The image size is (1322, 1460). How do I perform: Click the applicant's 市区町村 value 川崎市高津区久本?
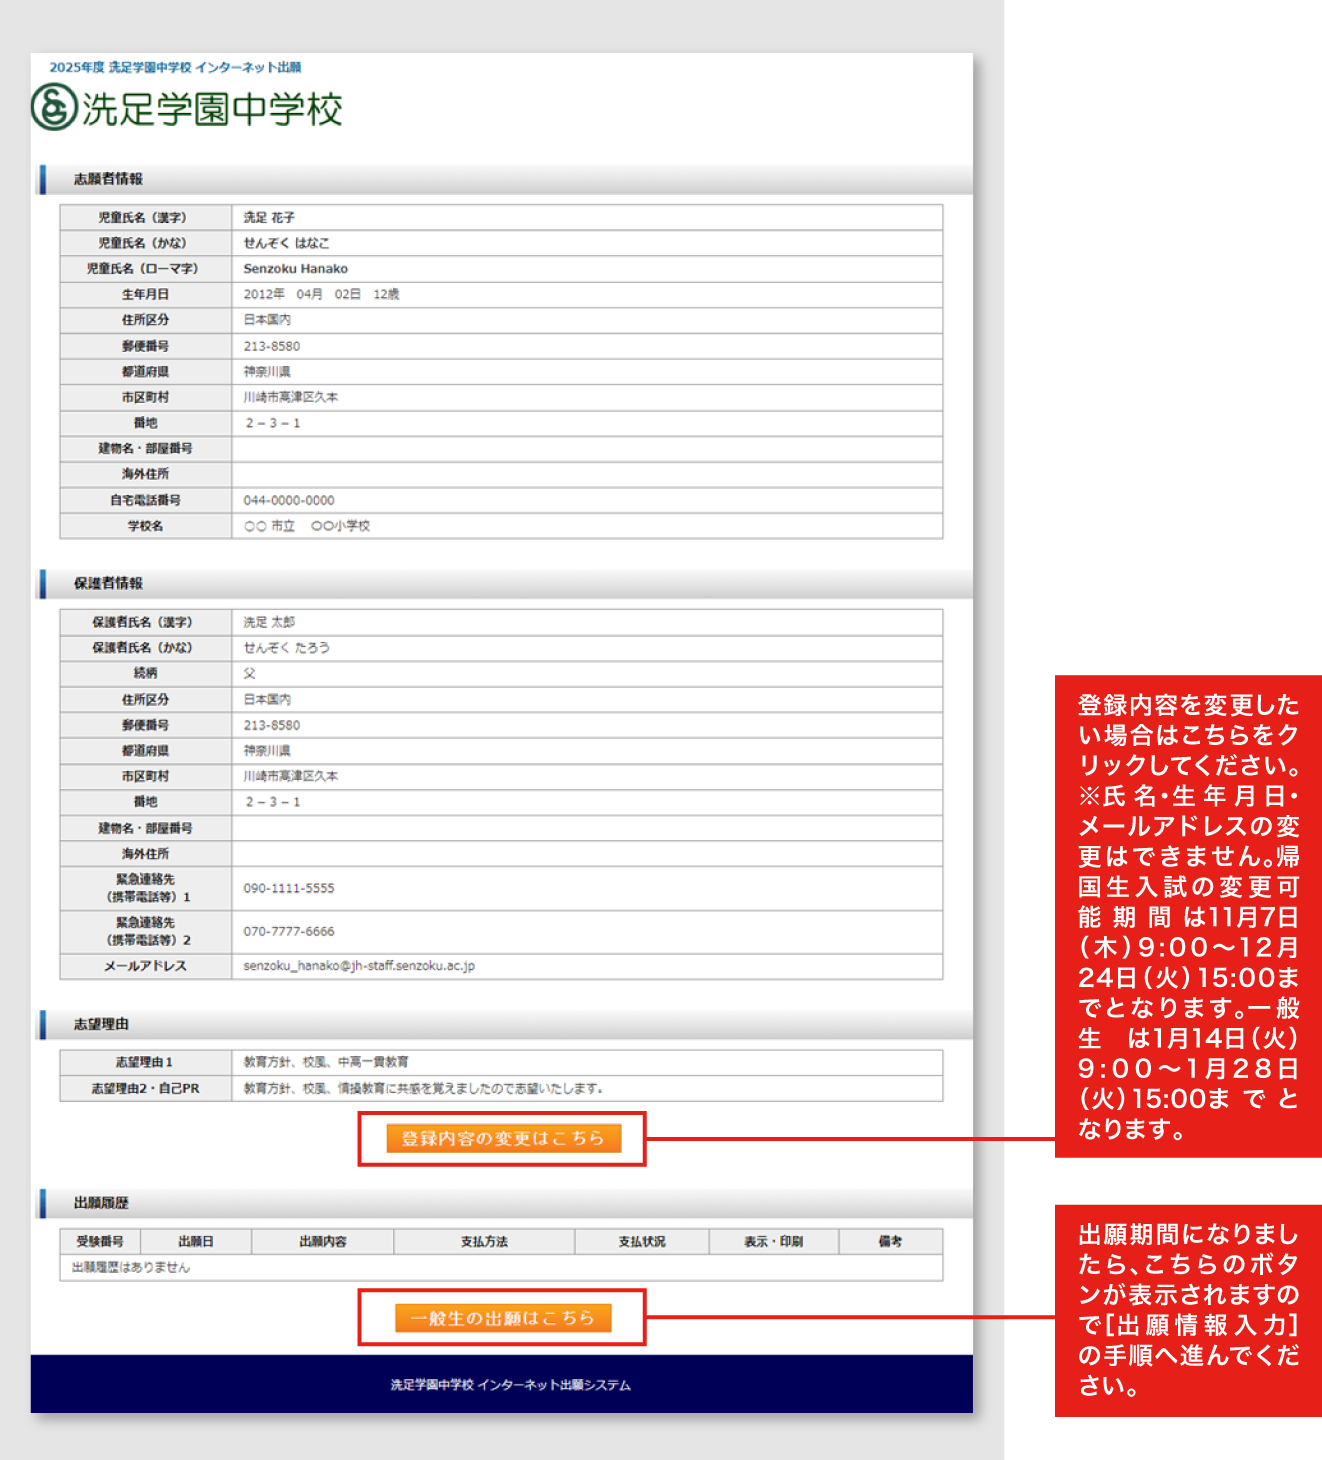[x=291, y=397]
